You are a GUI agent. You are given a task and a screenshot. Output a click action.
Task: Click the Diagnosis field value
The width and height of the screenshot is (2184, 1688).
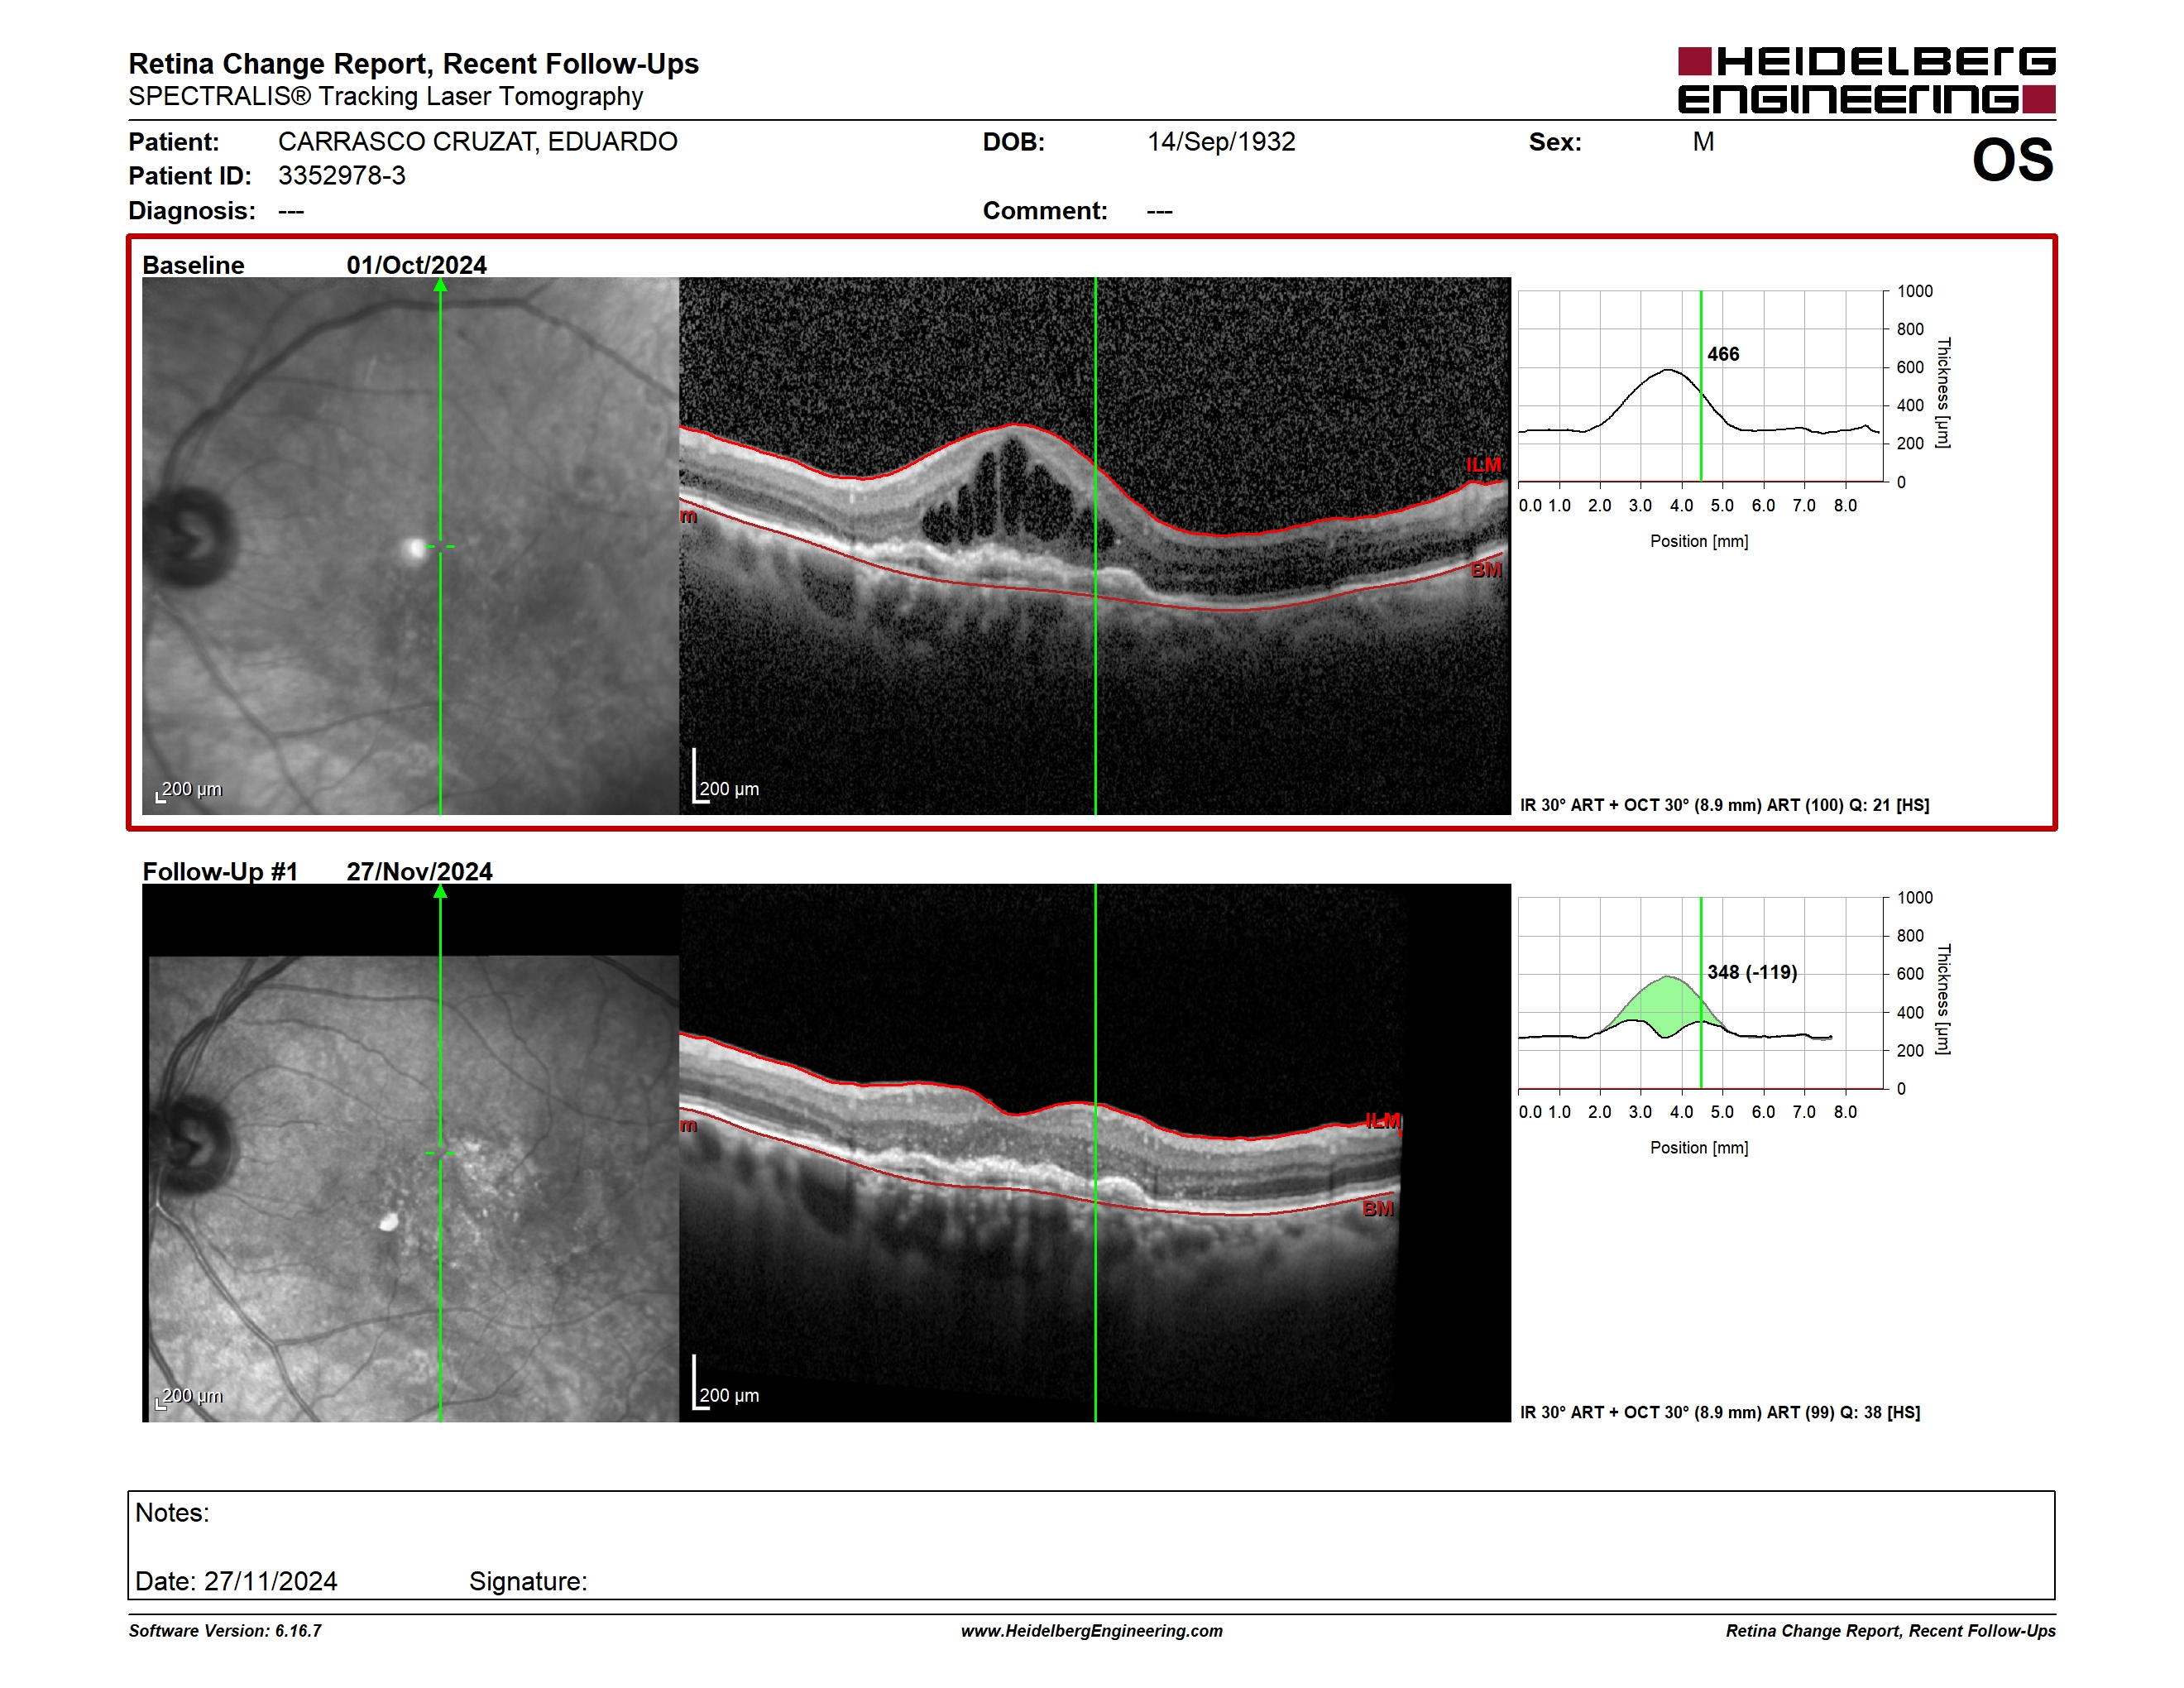coord(291,211)
